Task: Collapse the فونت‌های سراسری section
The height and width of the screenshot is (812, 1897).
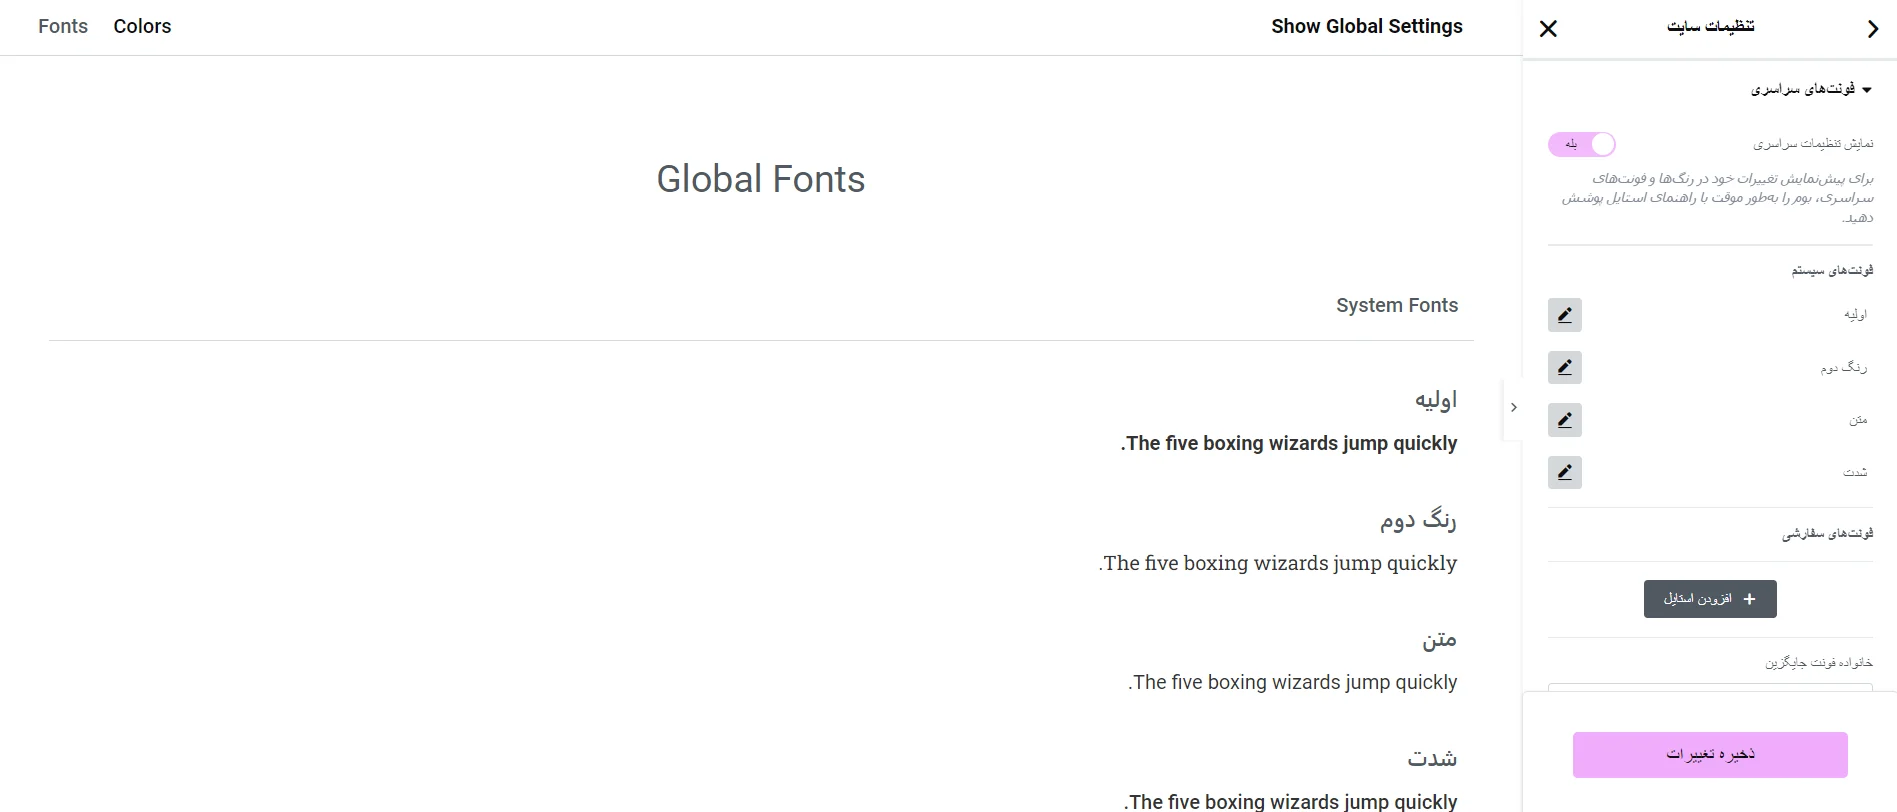Action: pos(1811,89)
